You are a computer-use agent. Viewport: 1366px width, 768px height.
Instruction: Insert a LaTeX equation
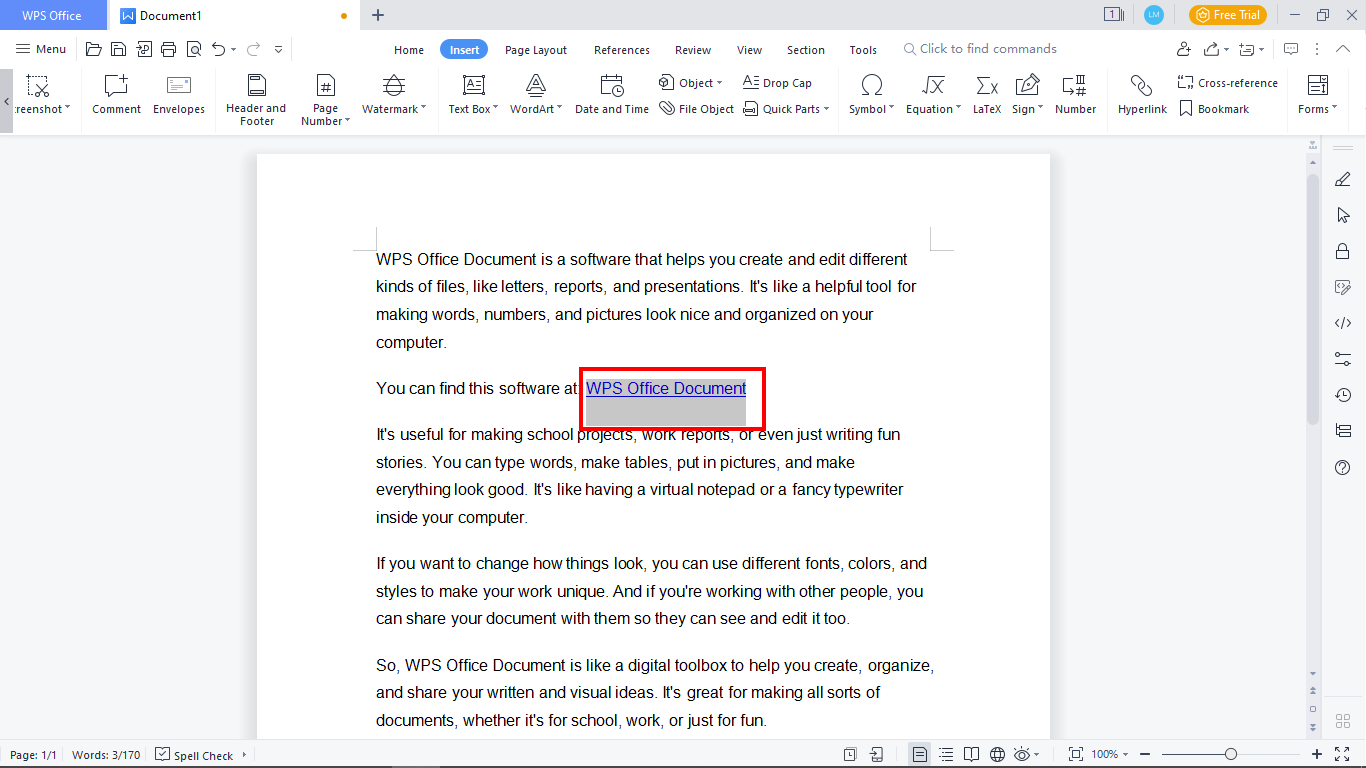click(x=986, y=95)
